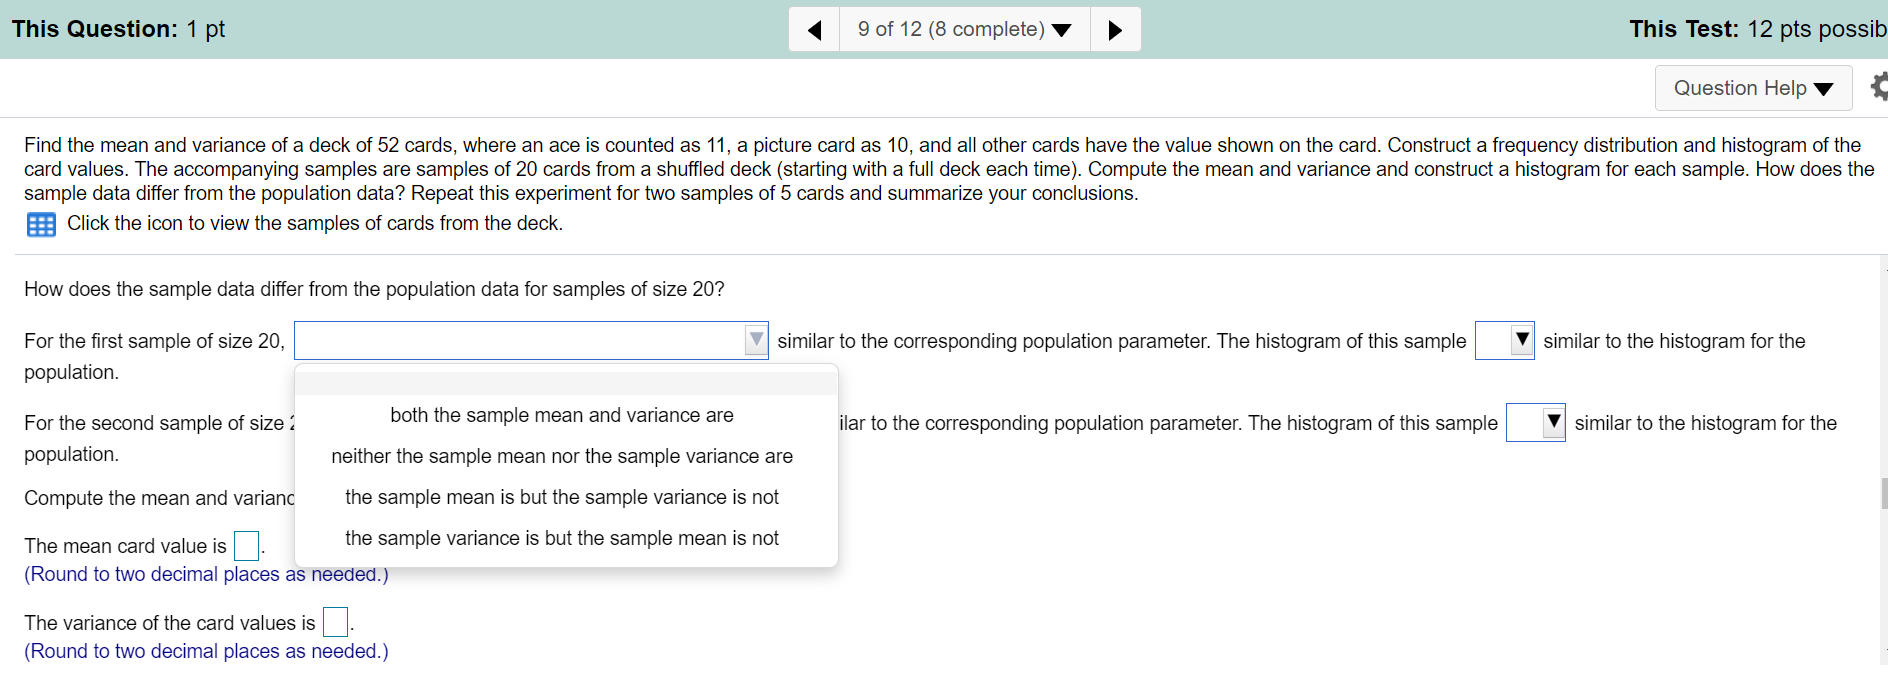Open second sample histogram similarity dropdown
The width and height of the screenshot is (1888, 687).
(x=1536, y=423)
